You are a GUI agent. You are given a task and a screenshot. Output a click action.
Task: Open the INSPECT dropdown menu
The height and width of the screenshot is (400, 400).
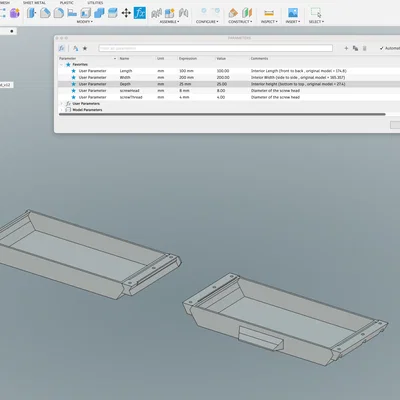[269, 22]
